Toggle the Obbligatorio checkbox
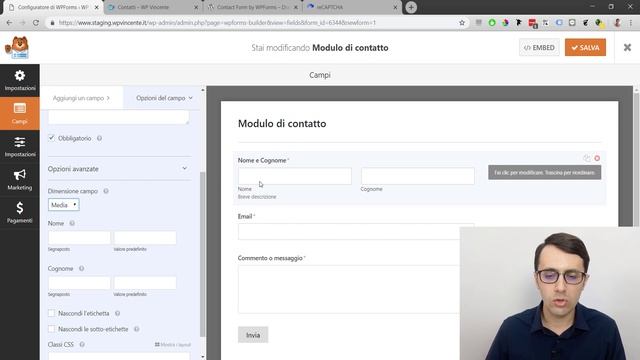The image size is (640, 360). click(x=51, y=138)
